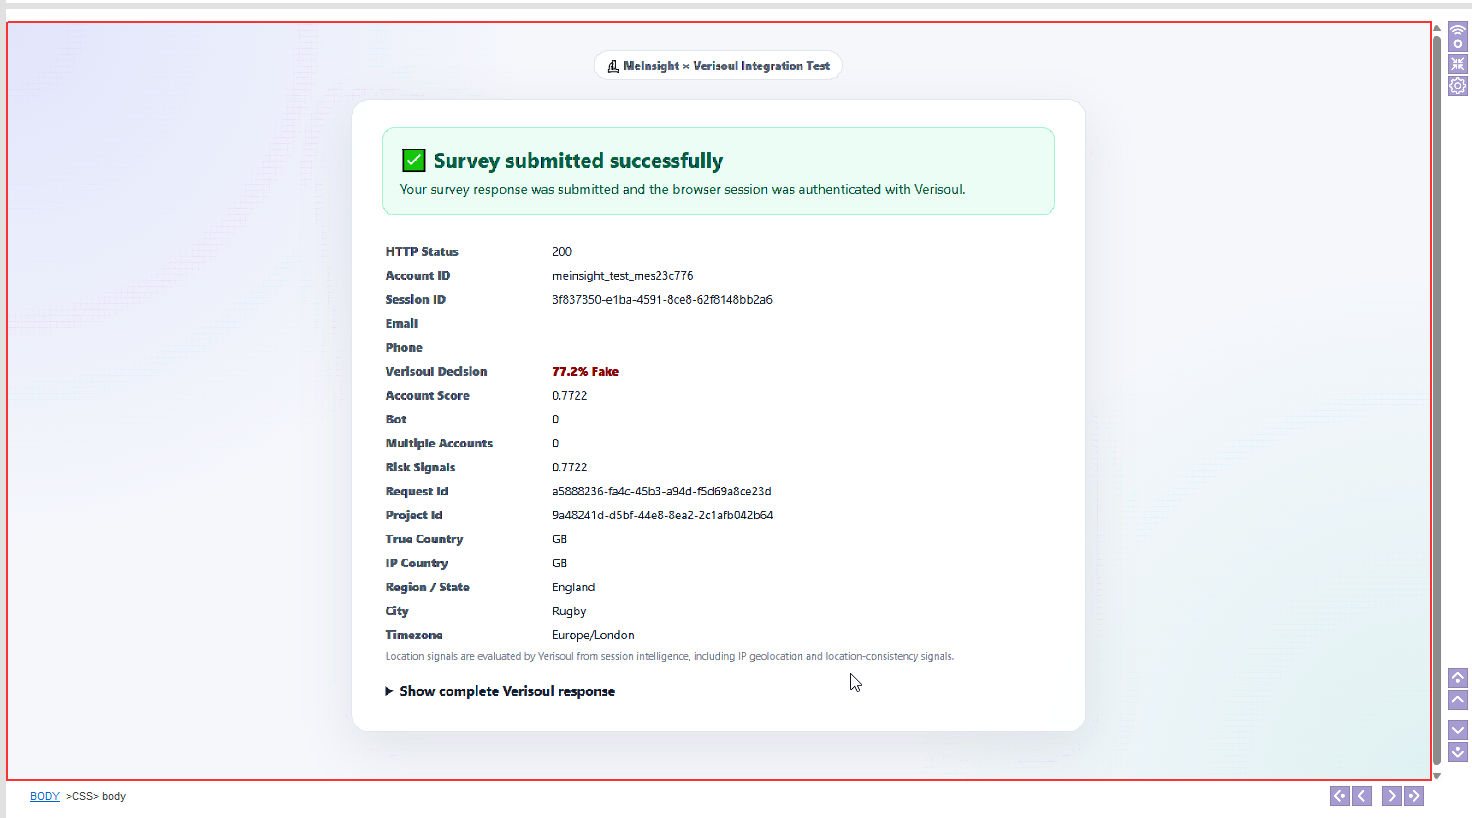Viewport: 1472px width, 818px height.
Task: Click the plain left chevron icon
Action: click(1362, 796)
